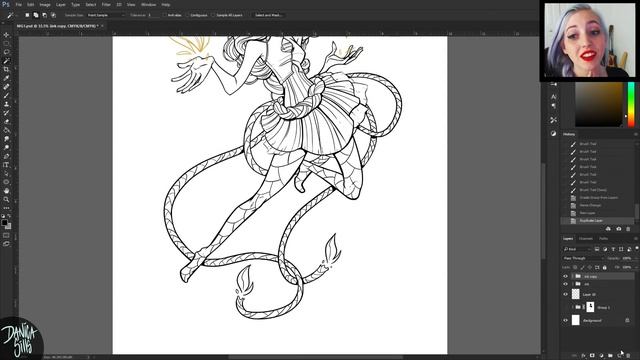Select the Type tool
Image resolution: width=640 pixels, height=360 pixels.
coord(6,165)
